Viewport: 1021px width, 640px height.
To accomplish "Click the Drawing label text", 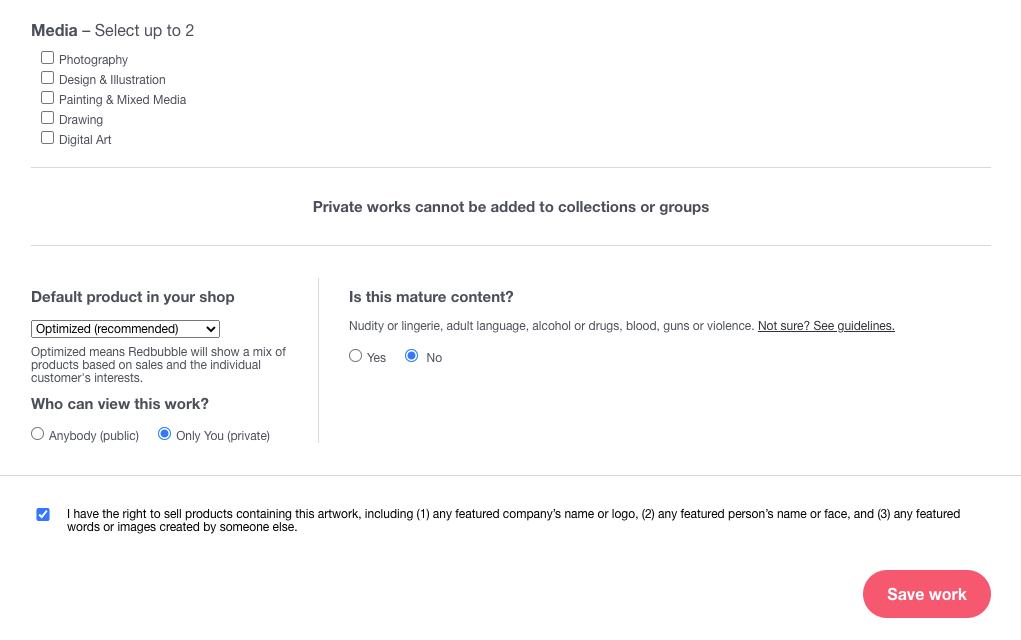I will [81, 120].
